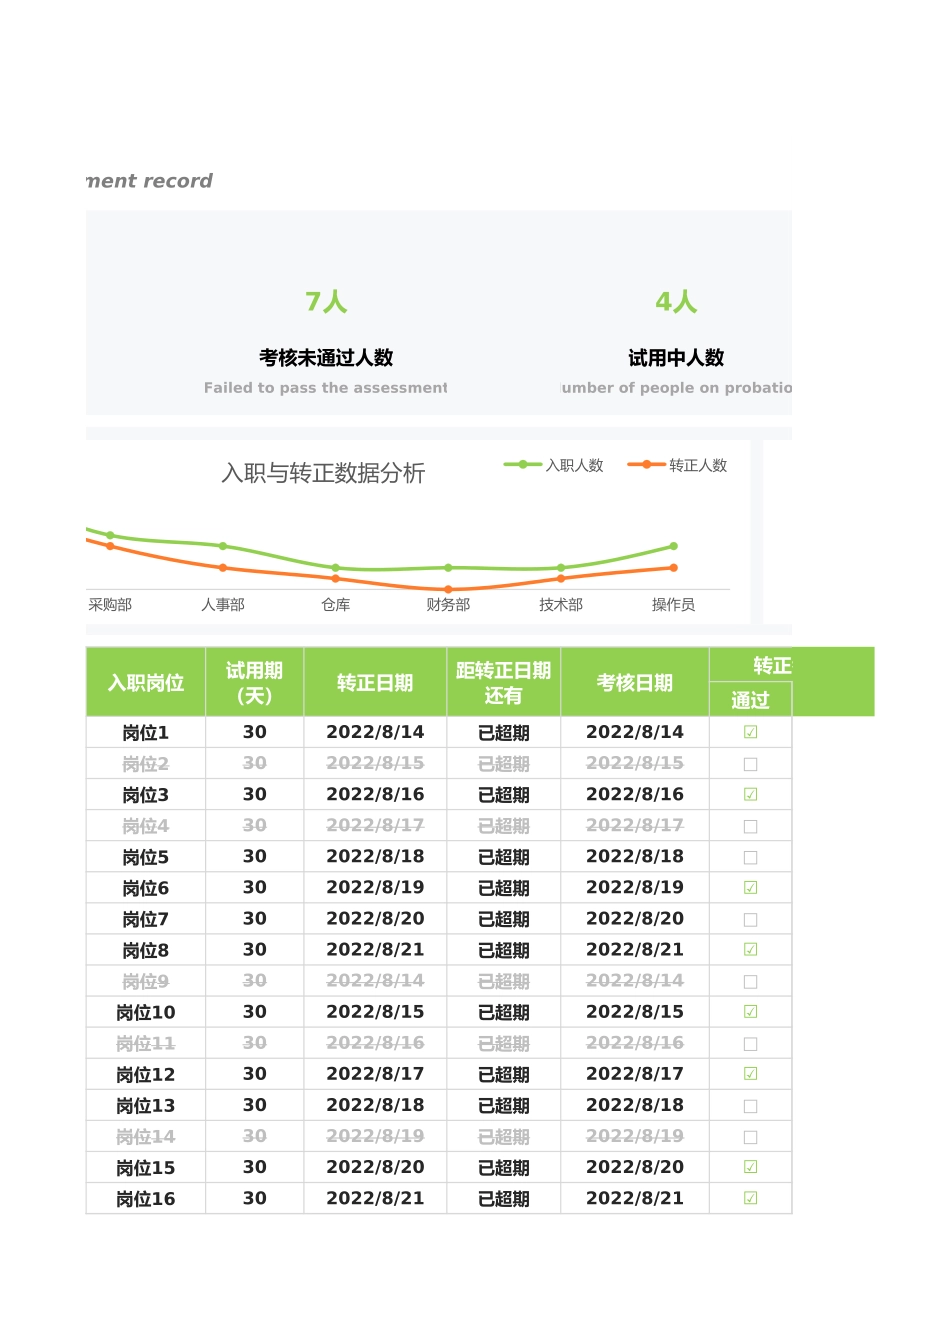This screenshot has width=950, height=1344.
Task: Click the 转正日期 cell for 岗位5
Action: pyautogui.click(x=375, y=857)
